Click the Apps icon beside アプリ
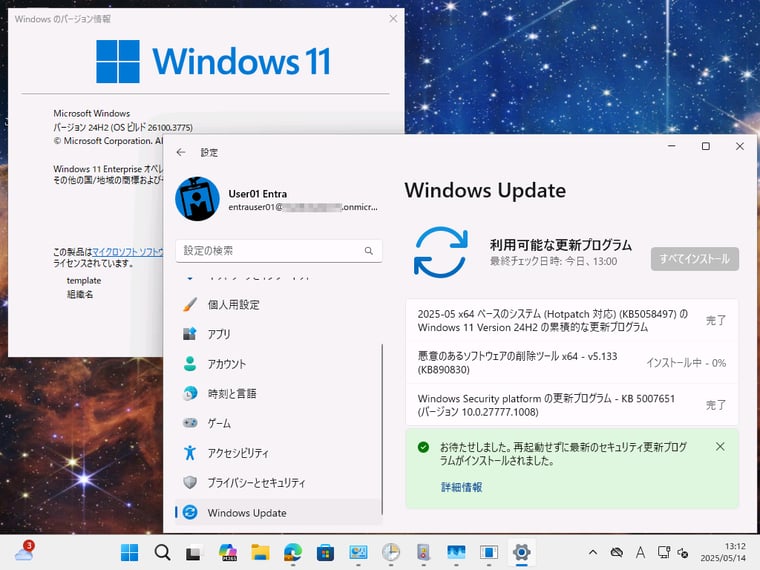This screenshot has height=570, width=760. click(190, 333)
